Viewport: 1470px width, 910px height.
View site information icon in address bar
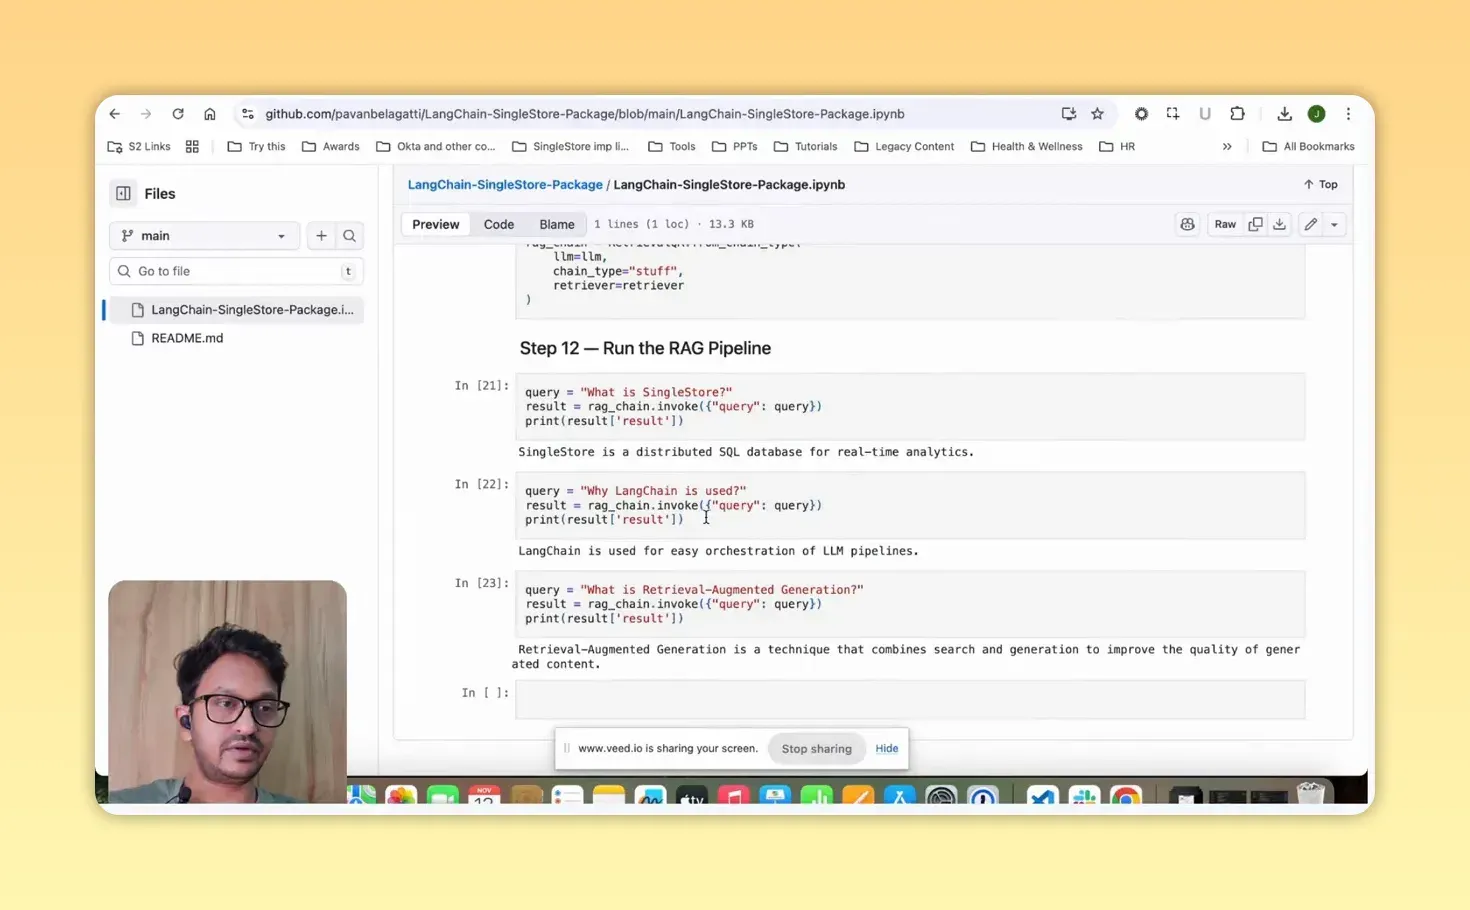(x=248, y=114)
